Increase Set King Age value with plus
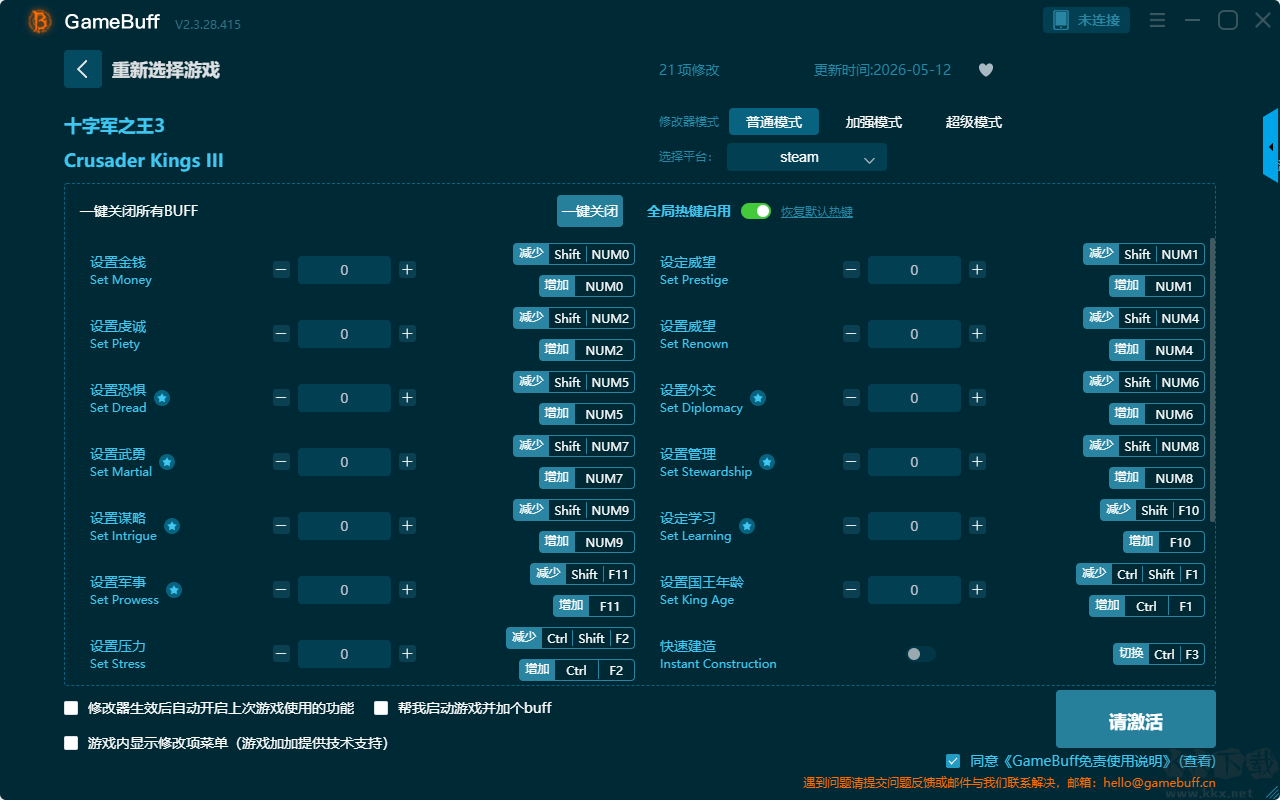Image resolution: width=1280 pixels, height=800 pixels. tap(977, 590)
